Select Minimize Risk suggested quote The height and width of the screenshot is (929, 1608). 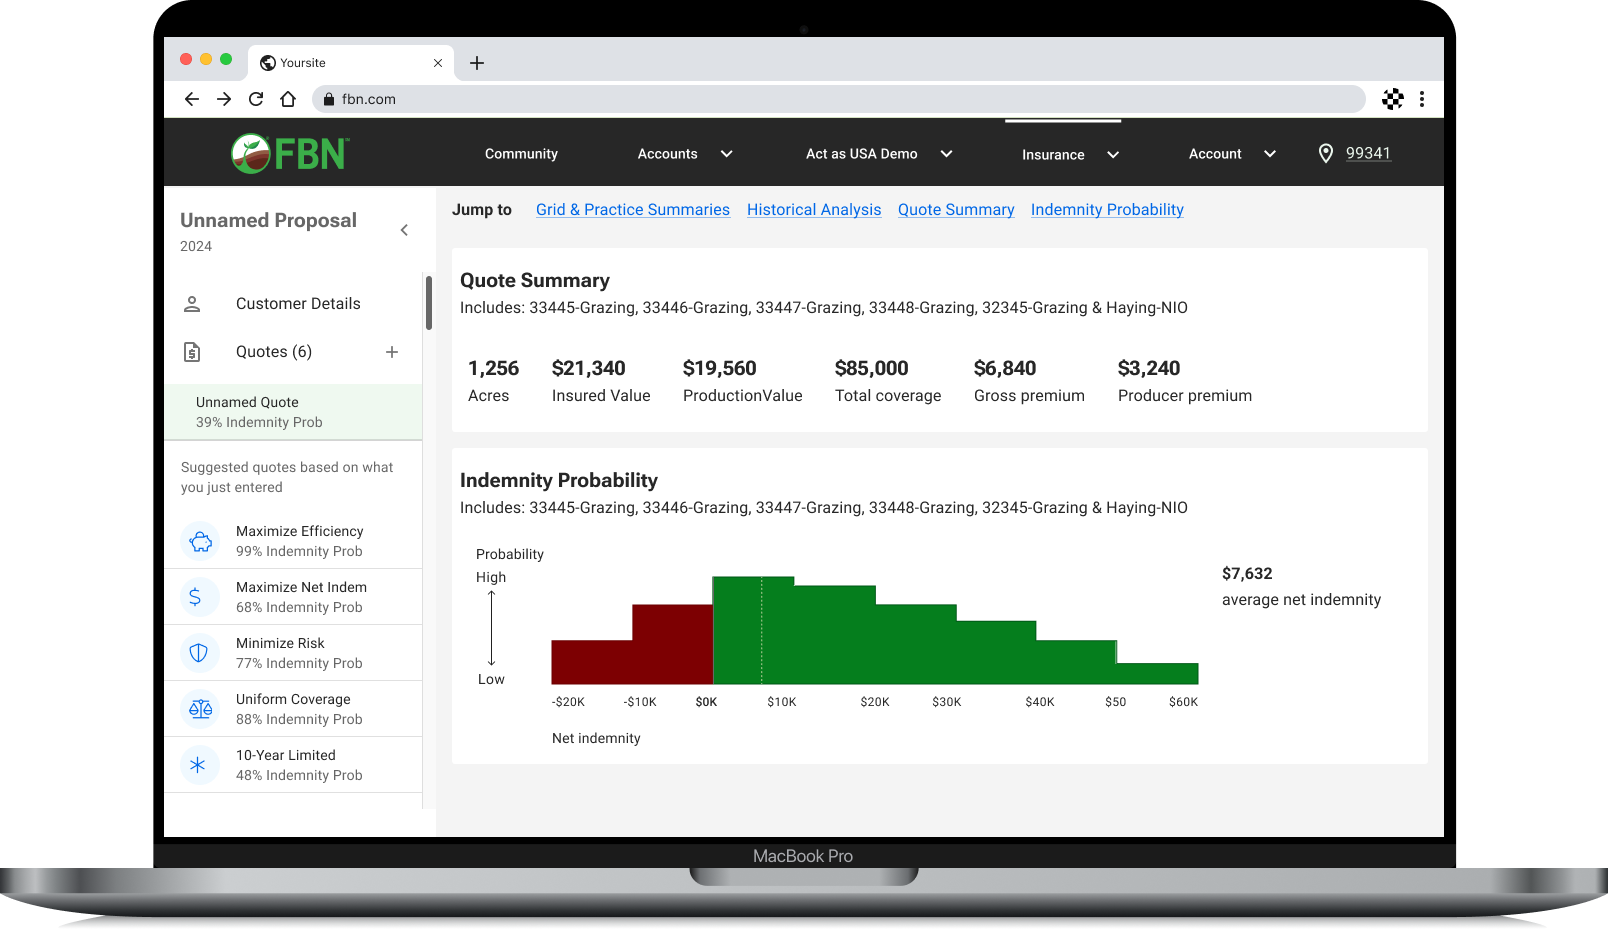[x=293, y=653]
